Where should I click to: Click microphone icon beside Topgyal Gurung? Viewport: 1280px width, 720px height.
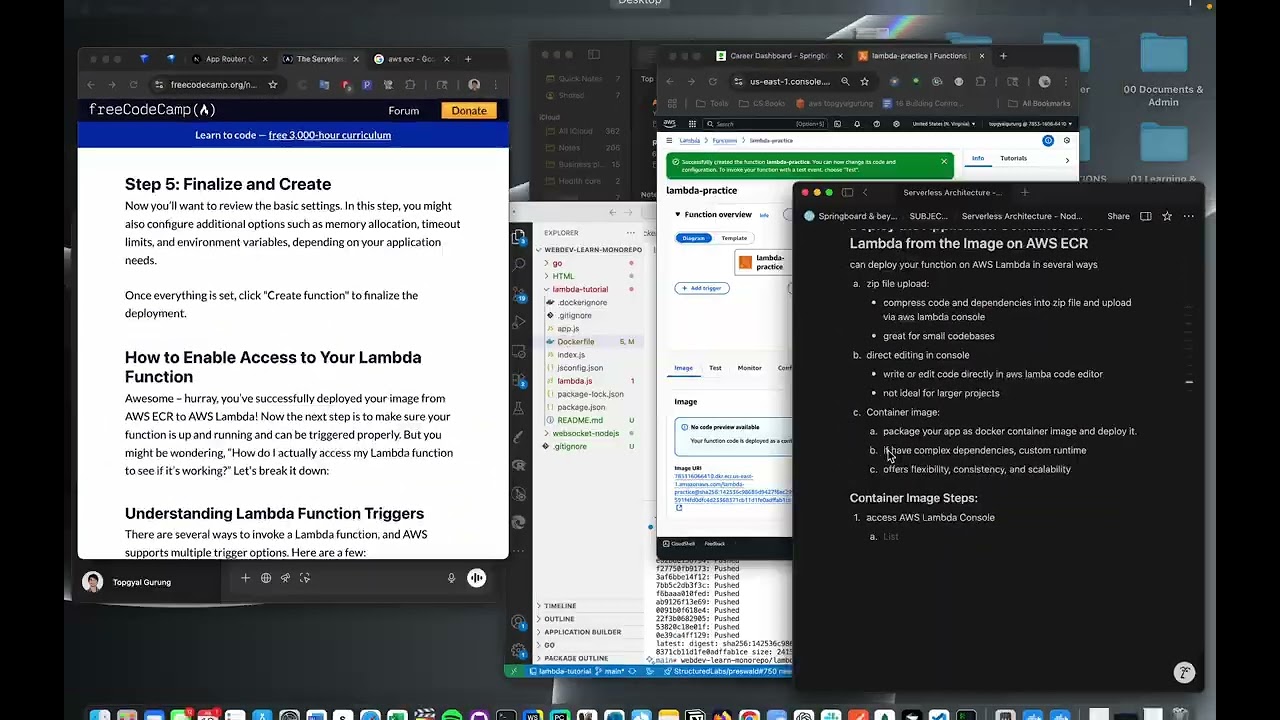[x=451, y=578]
